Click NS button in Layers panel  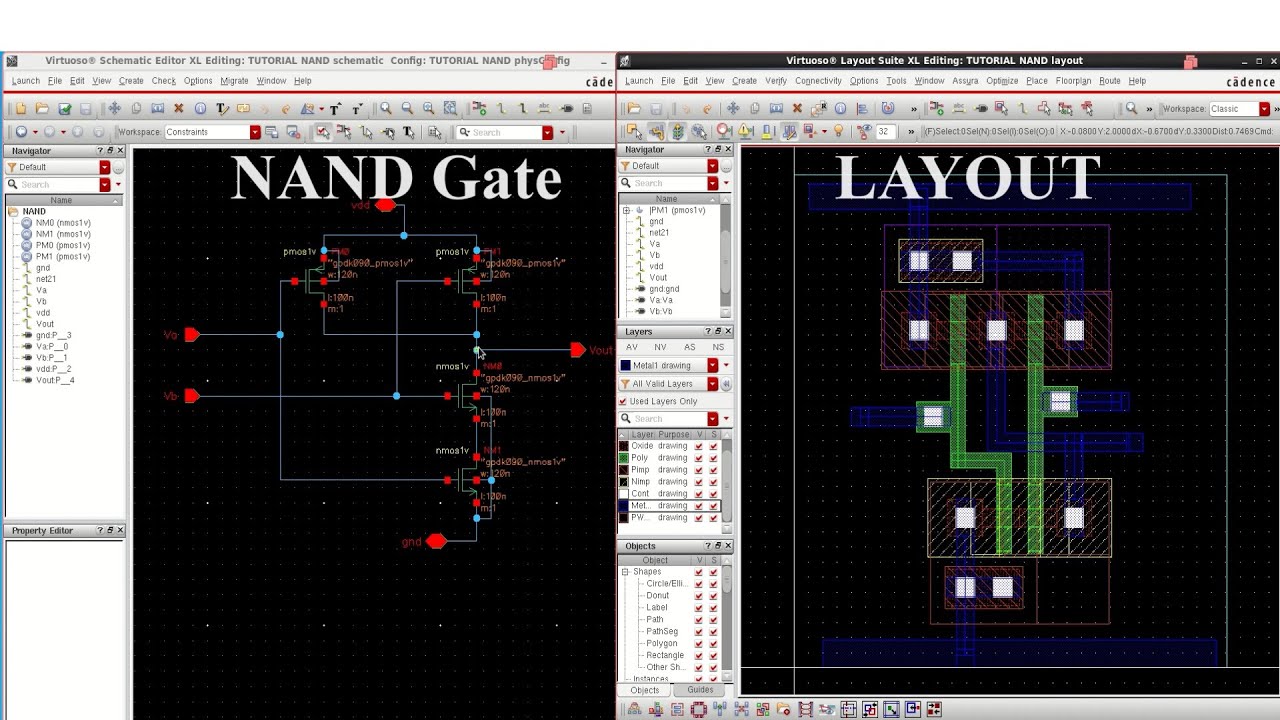pyautogui.click(x=718, y=348)
